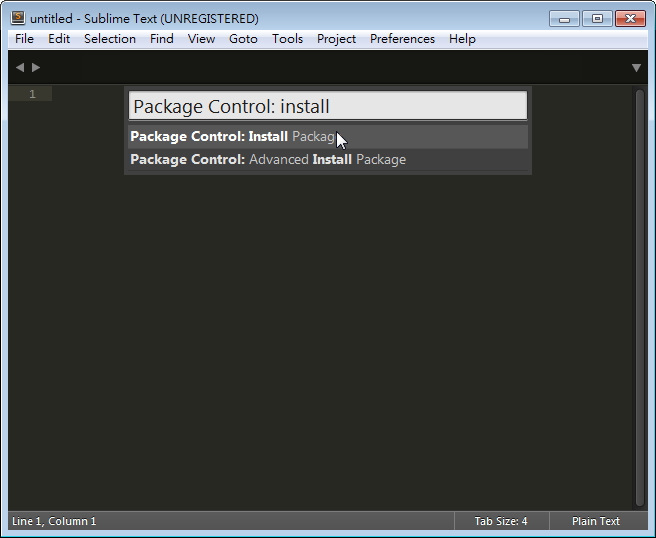Open the Selection menu
Image resolution: width=656 pixels, height=538 pixels.
pyautogui.click(x=110, y=39)
